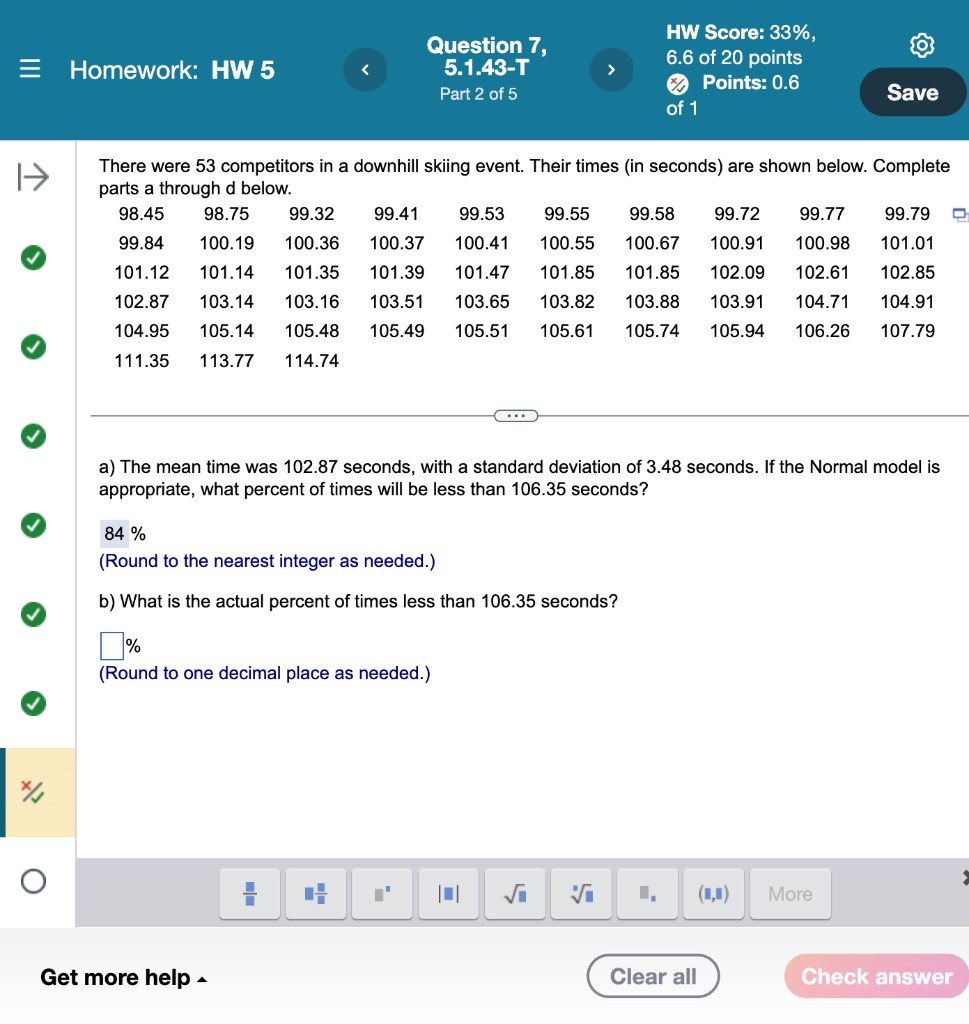Click the note 'Round to one decimal place as needed'
The image size is (969, 1024).
coord(264,673)
